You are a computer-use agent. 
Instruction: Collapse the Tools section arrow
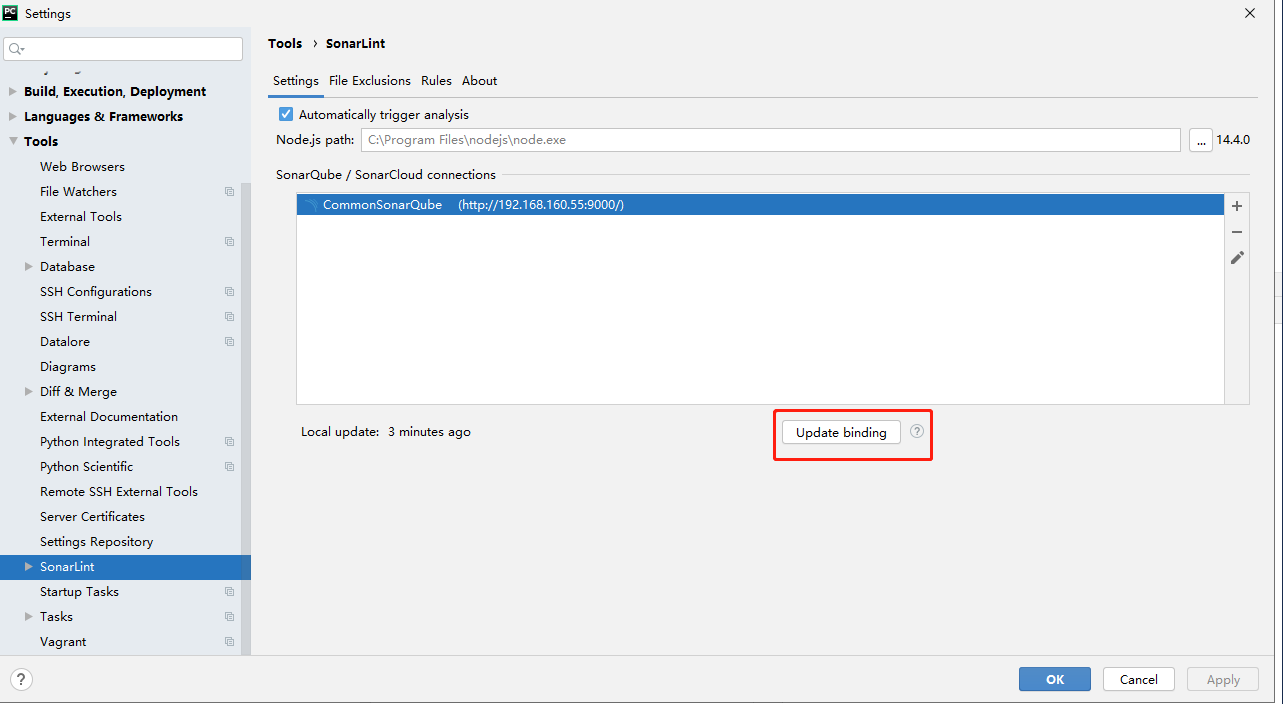(x=13, y=142)
